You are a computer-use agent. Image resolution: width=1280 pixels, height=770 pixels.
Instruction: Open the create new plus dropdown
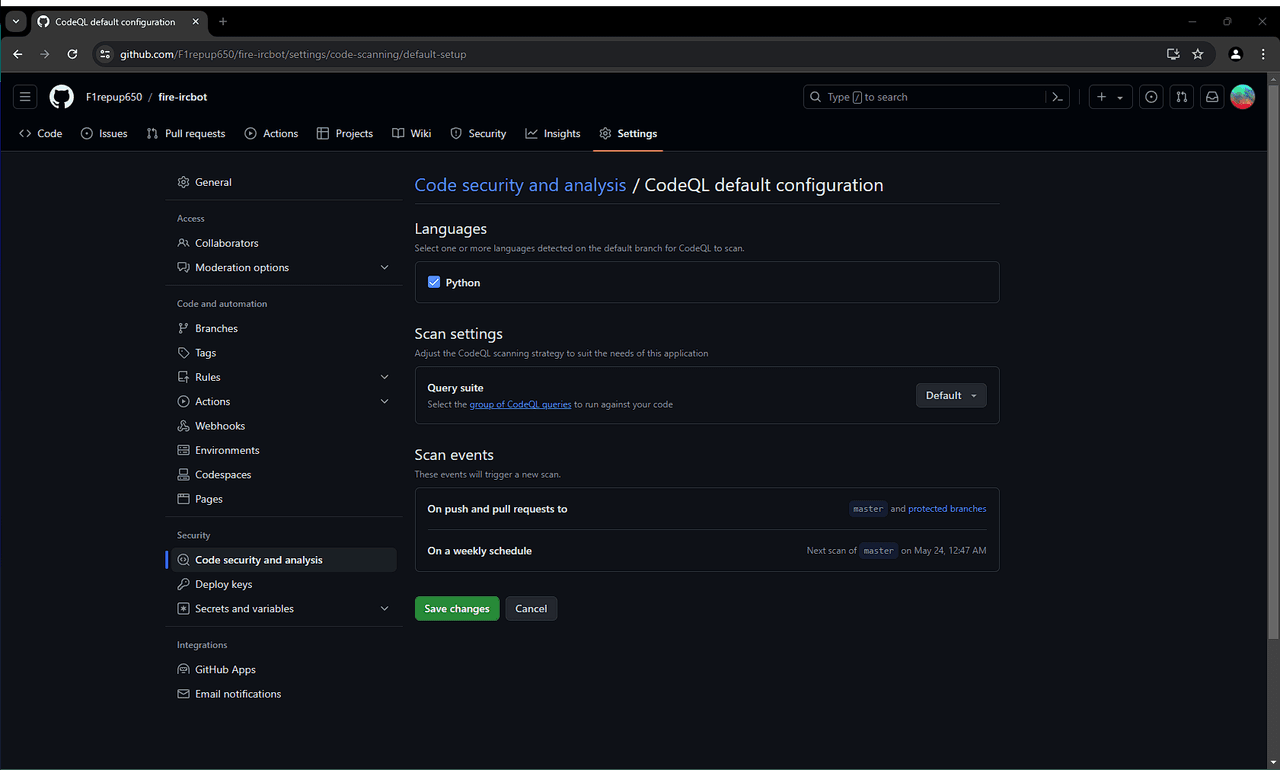pos(1109,97)
